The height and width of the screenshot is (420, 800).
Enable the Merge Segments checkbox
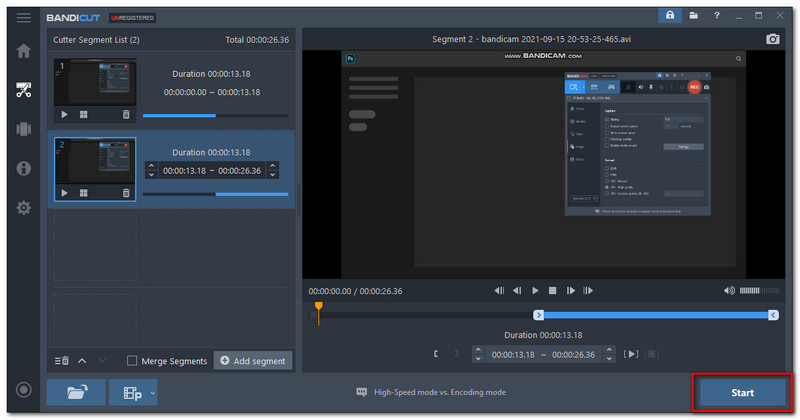(133, 361)
